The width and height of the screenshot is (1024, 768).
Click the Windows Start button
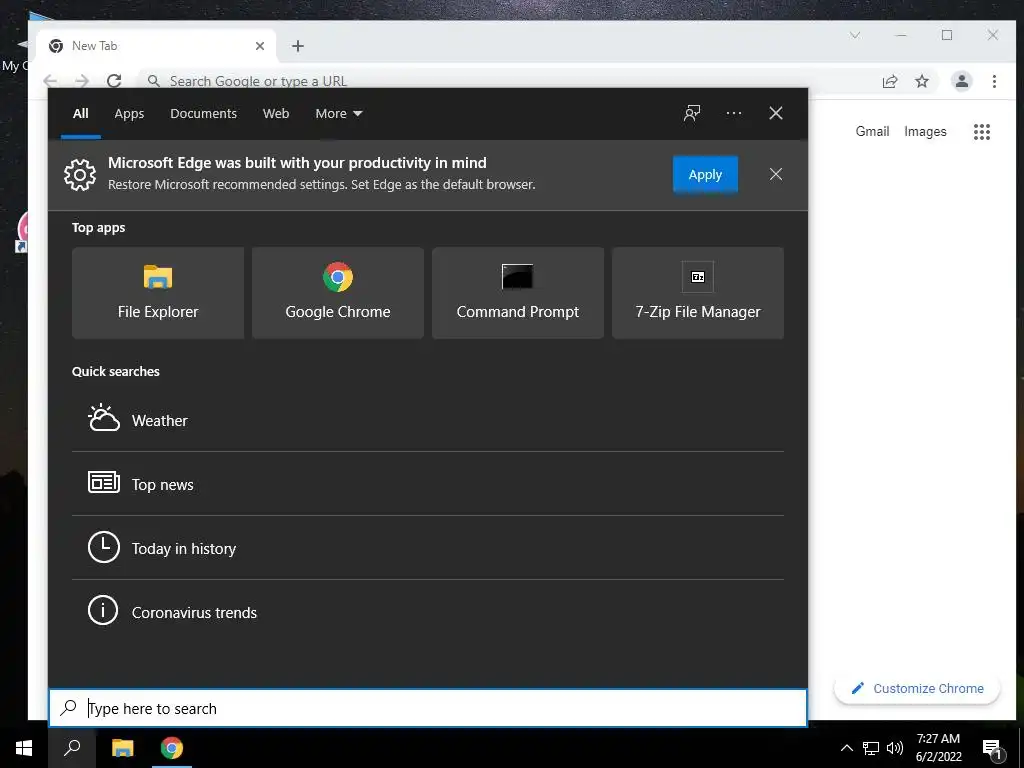click(x=24, y=748)
